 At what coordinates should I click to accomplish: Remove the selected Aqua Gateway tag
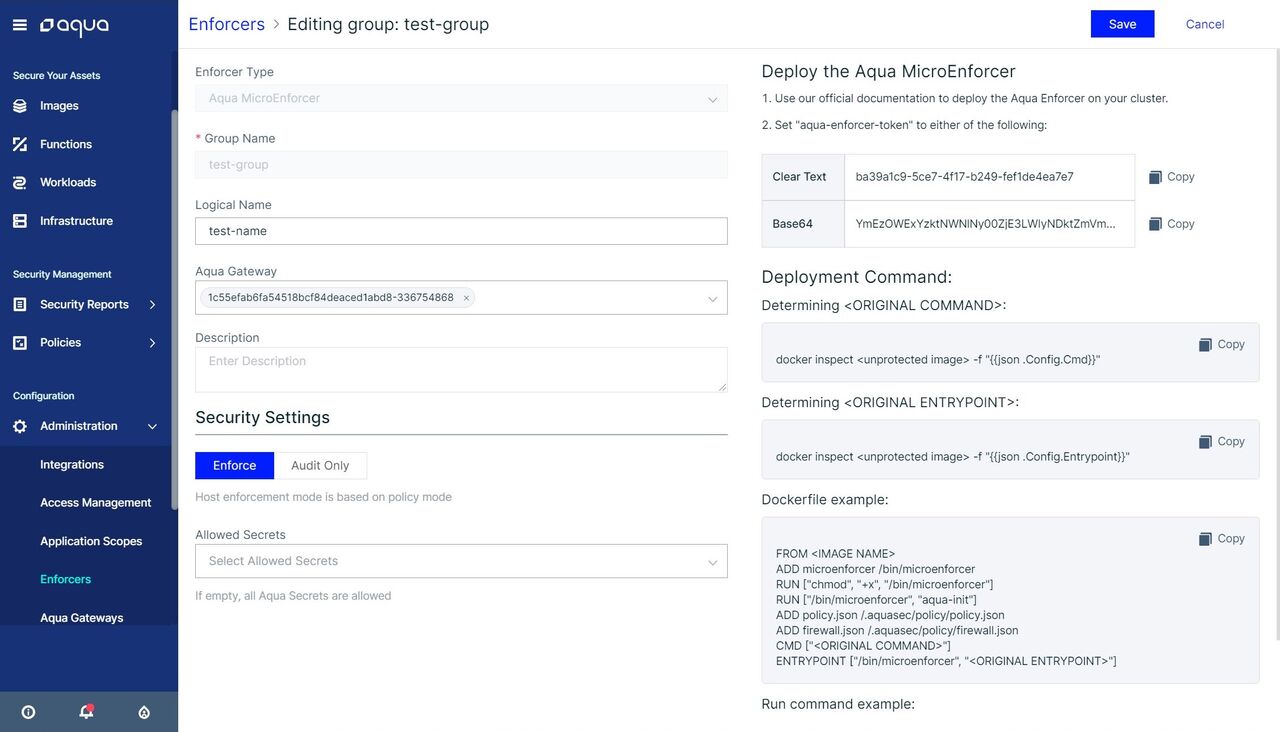466,298
